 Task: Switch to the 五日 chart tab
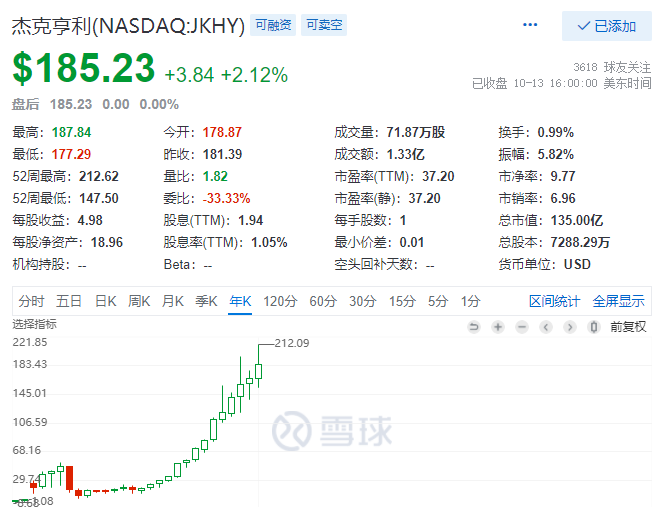pyautogui.click(x=69, y=301)
